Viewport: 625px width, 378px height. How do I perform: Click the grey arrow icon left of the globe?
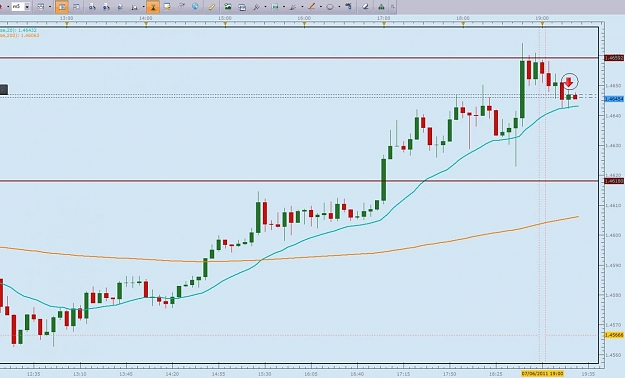(x=181, y=6)
